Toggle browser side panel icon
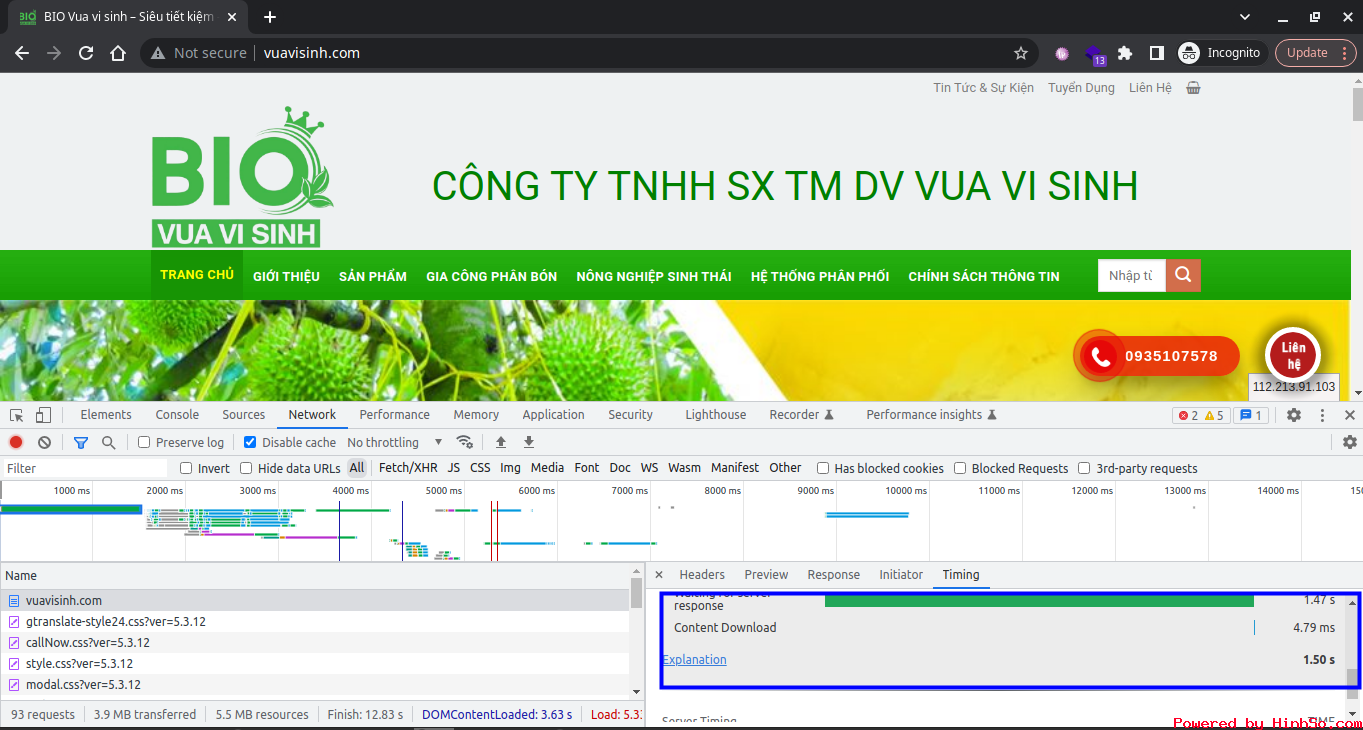 pos(1157,53)
